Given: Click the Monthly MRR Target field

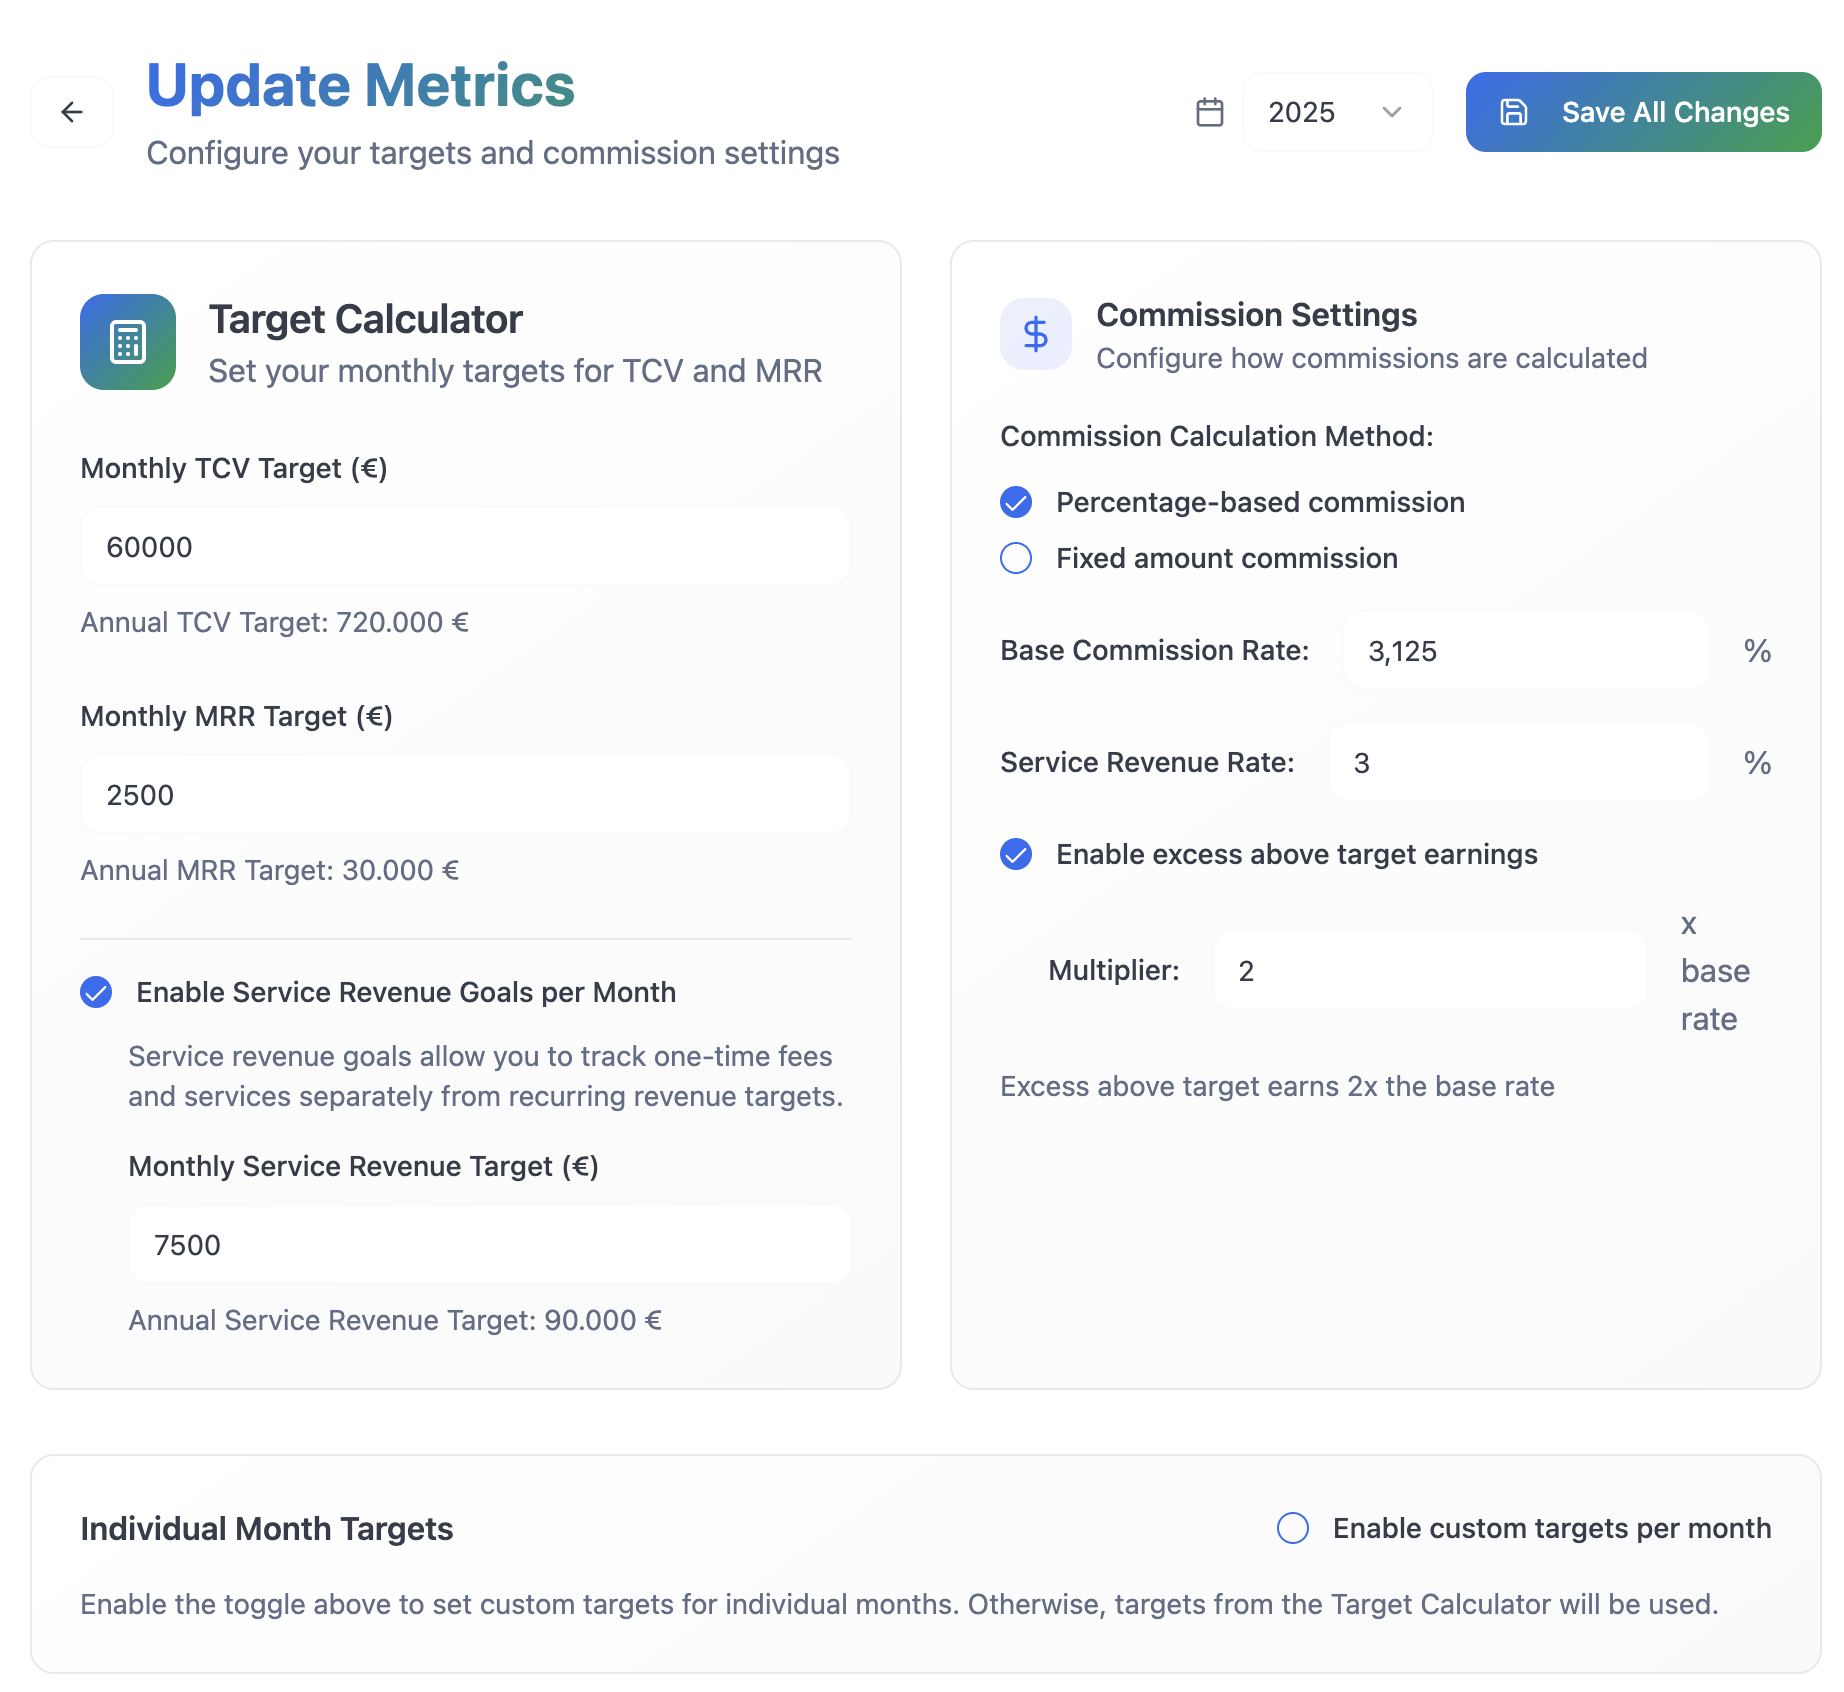Looking at the screenshot, I should [465, 794].
